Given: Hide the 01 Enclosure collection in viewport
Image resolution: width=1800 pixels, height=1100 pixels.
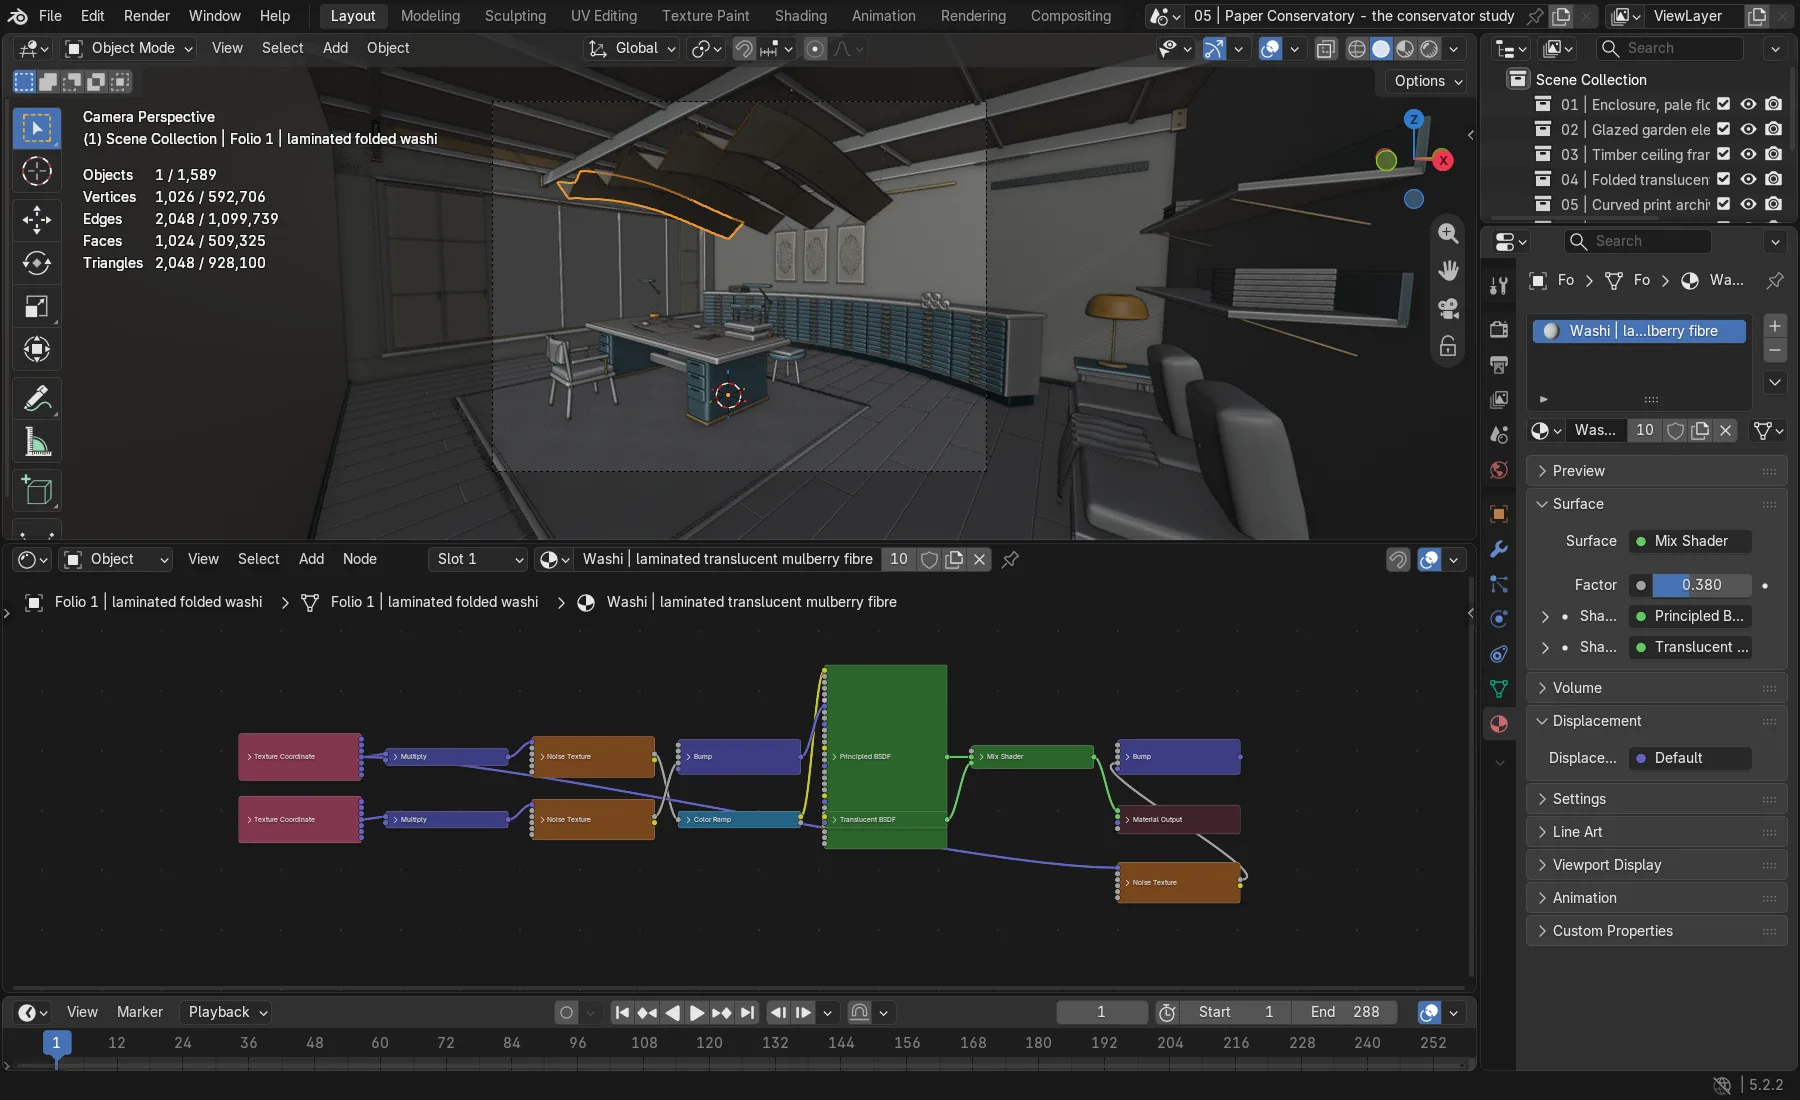Looking at the screenshot, I should 1748,104.
